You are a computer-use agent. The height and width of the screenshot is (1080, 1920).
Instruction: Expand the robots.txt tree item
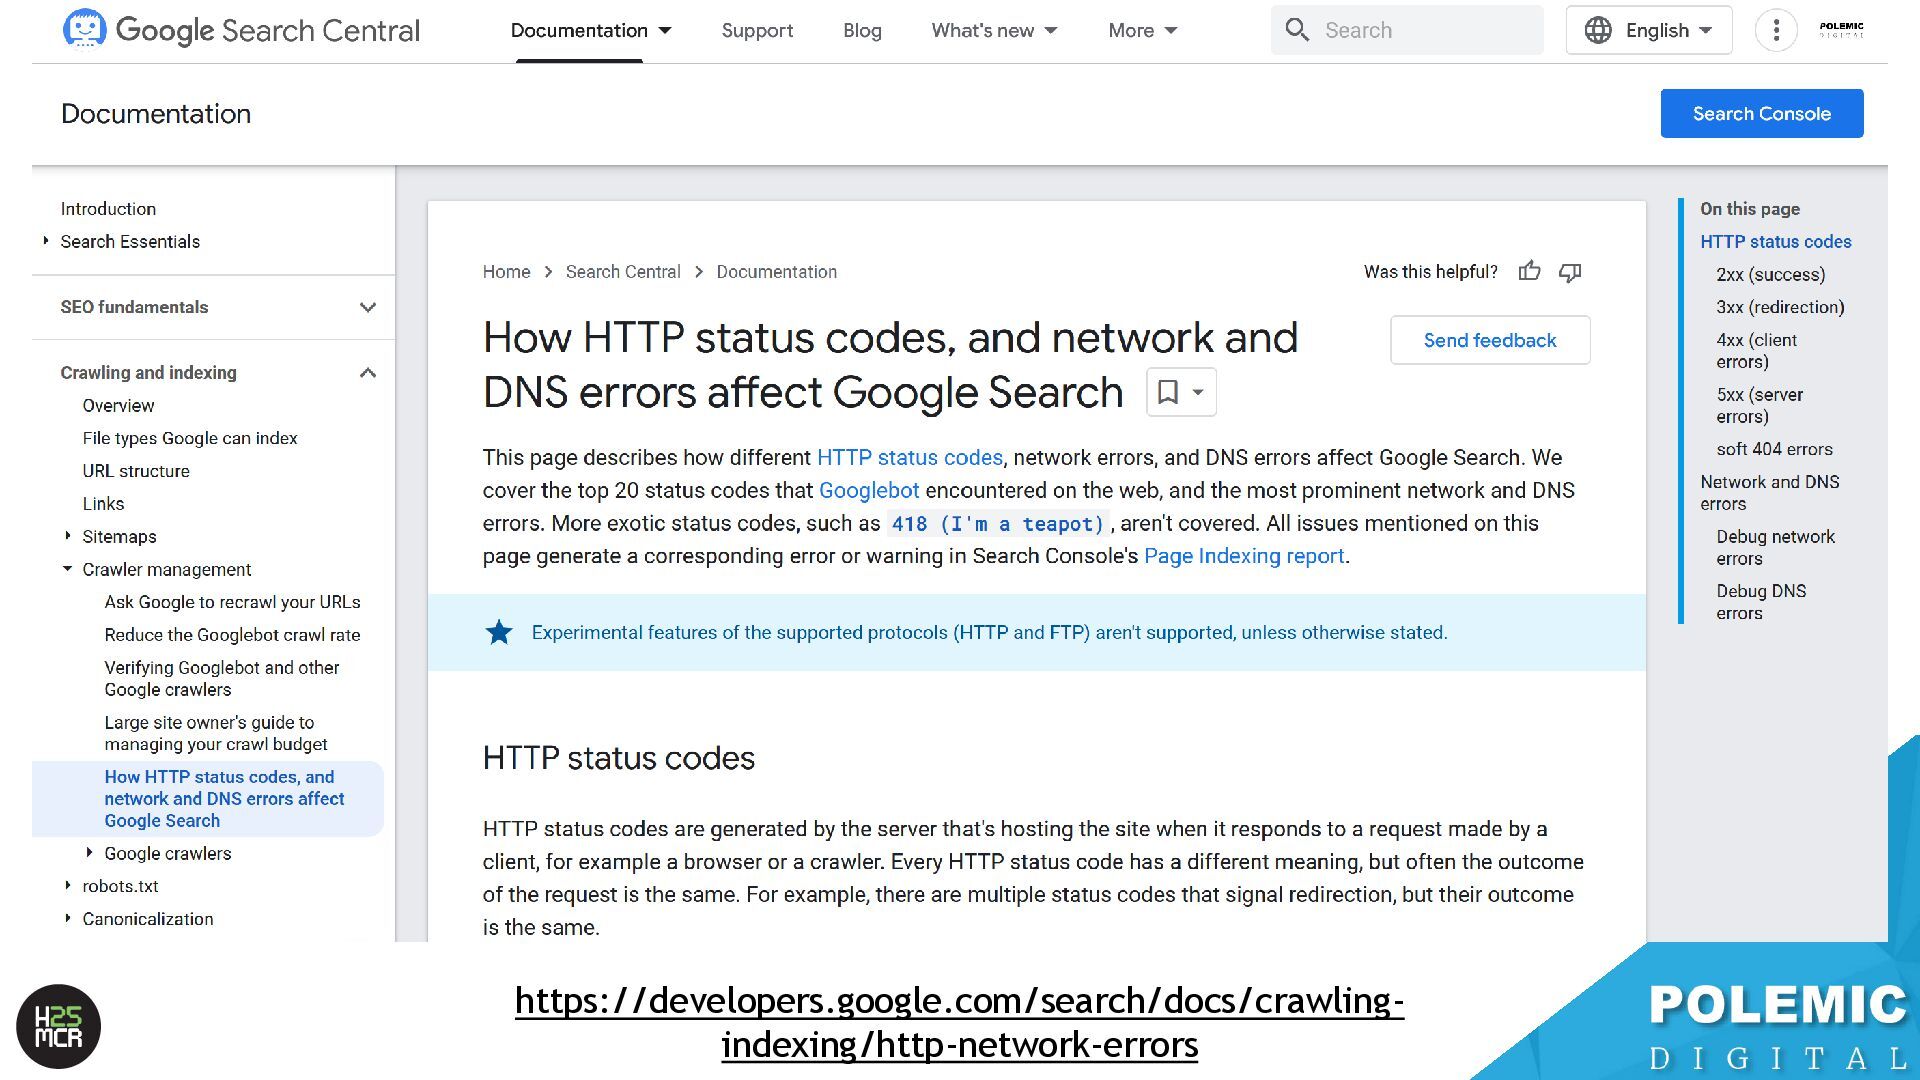pos(68,886)
